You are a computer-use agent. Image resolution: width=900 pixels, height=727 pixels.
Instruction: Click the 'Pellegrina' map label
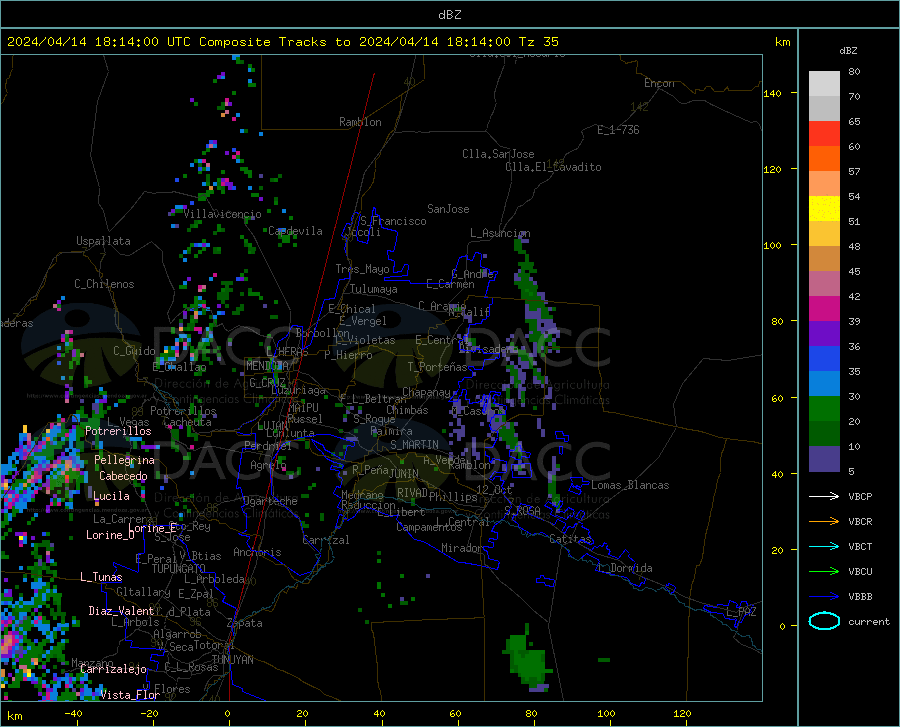125,460
